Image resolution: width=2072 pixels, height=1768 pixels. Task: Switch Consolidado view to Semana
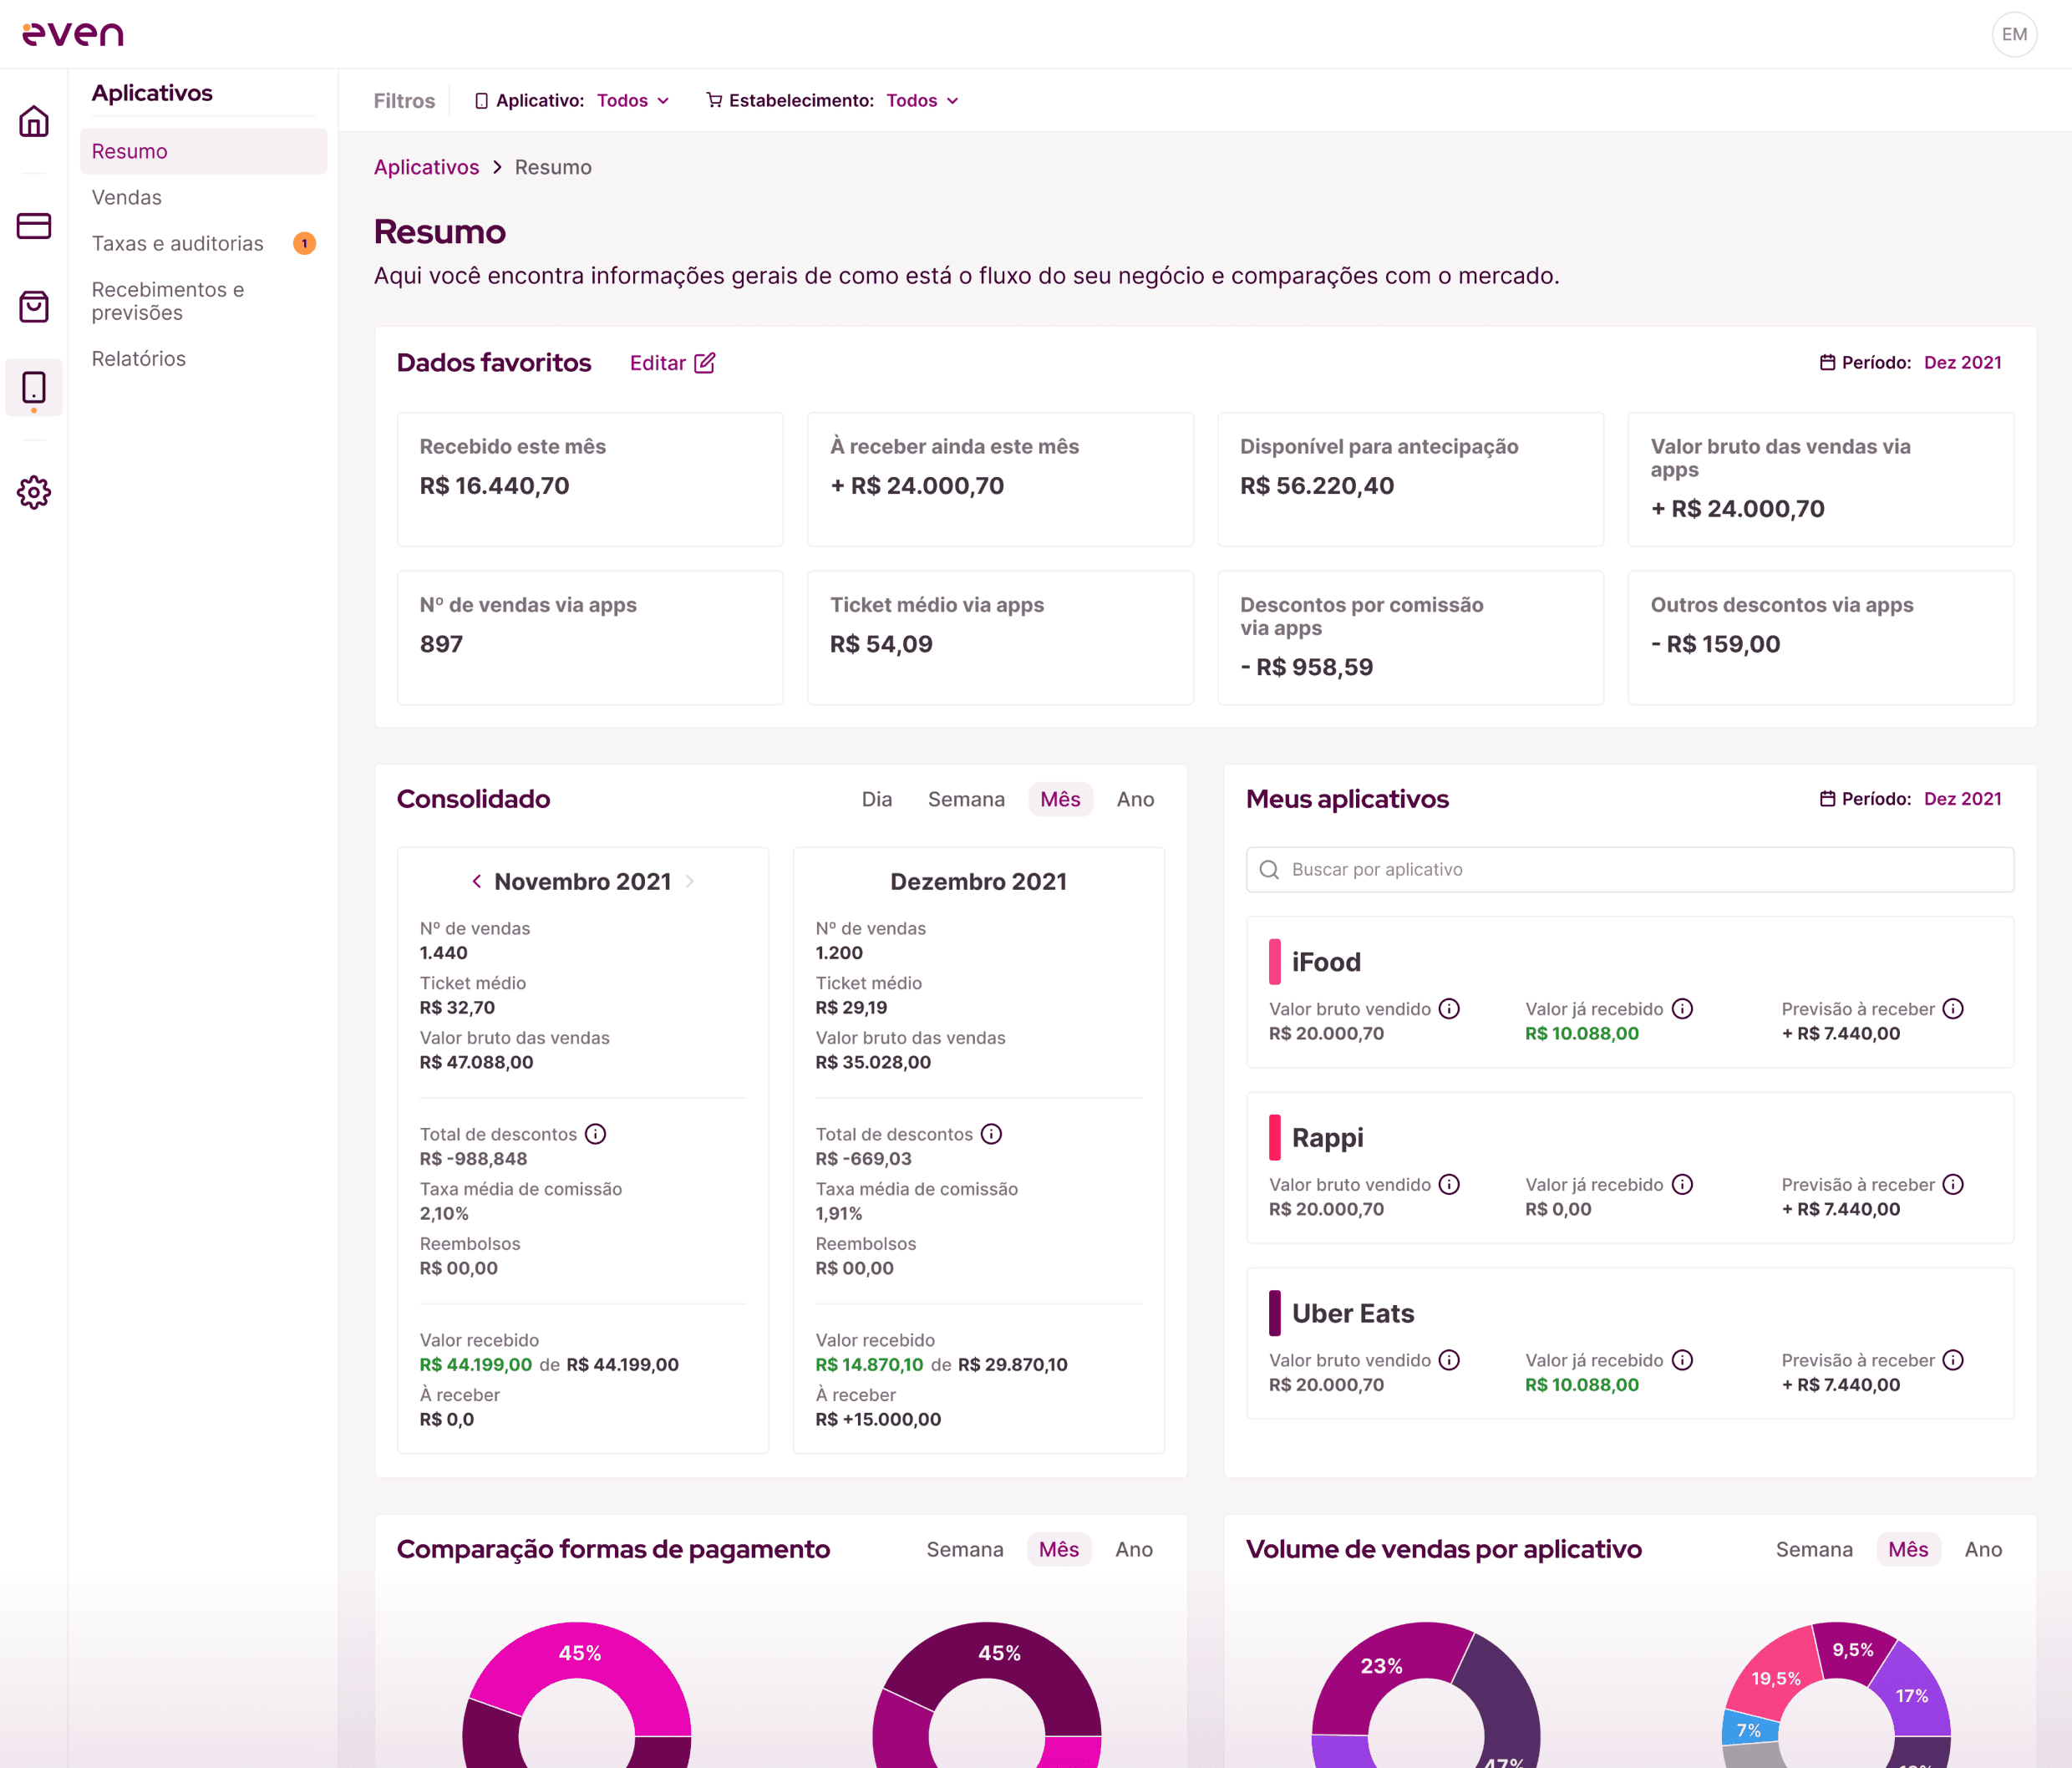[x=966, y=799]
